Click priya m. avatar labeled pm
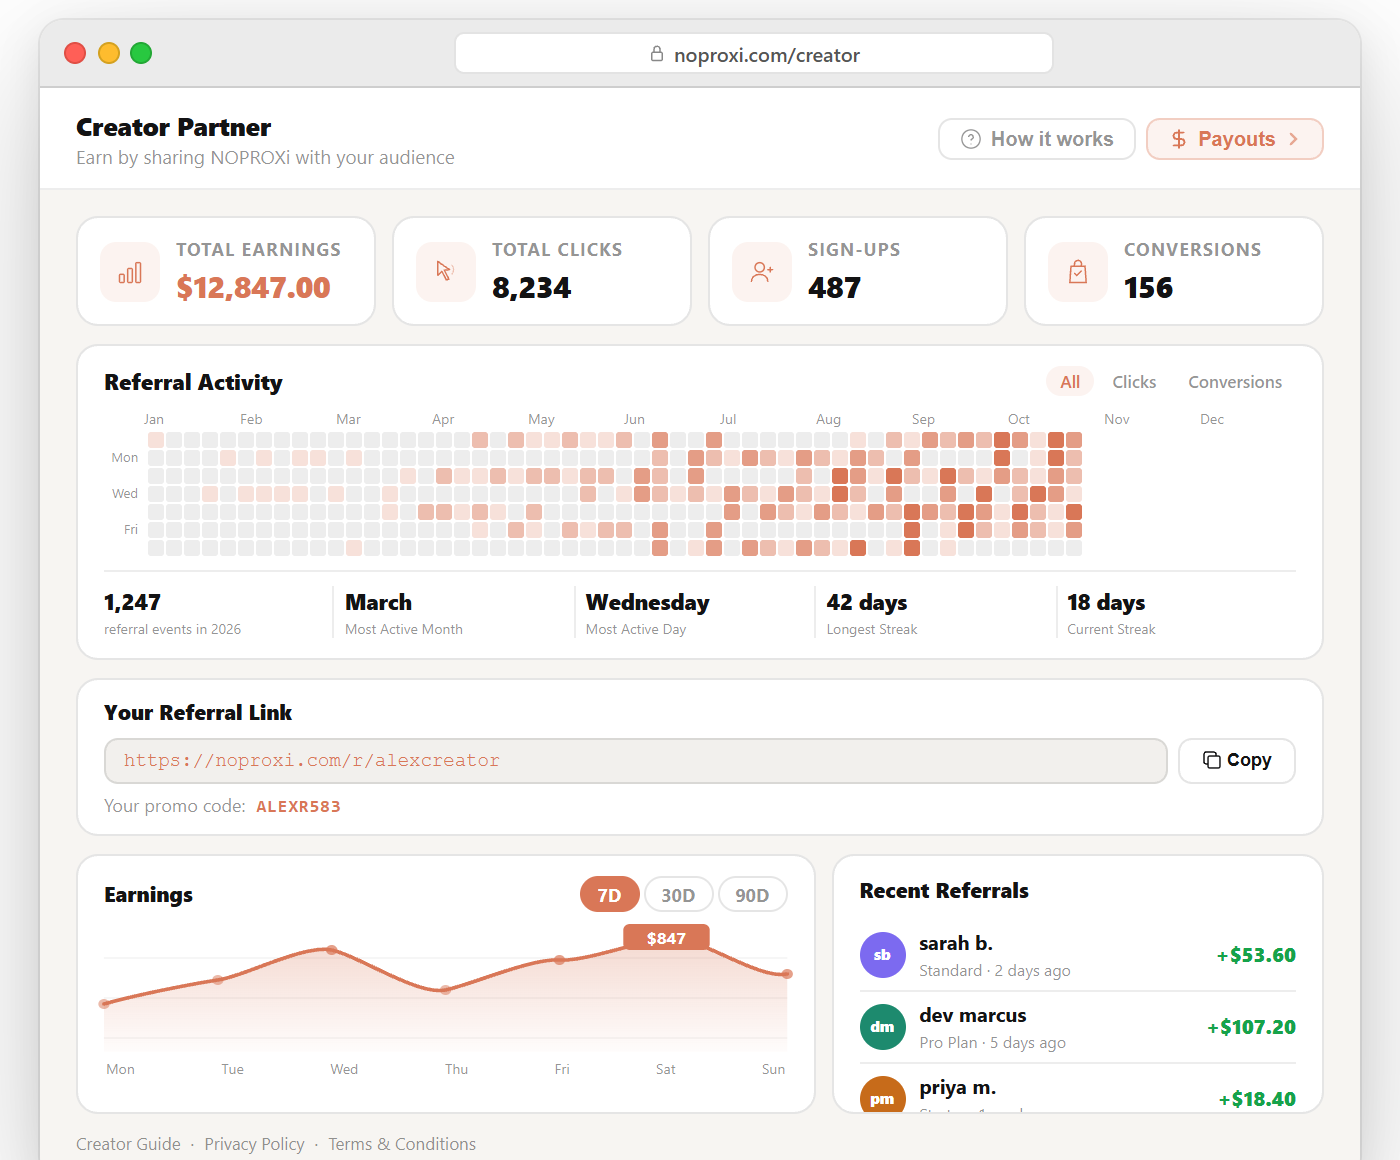 (x=882, y=1095)
